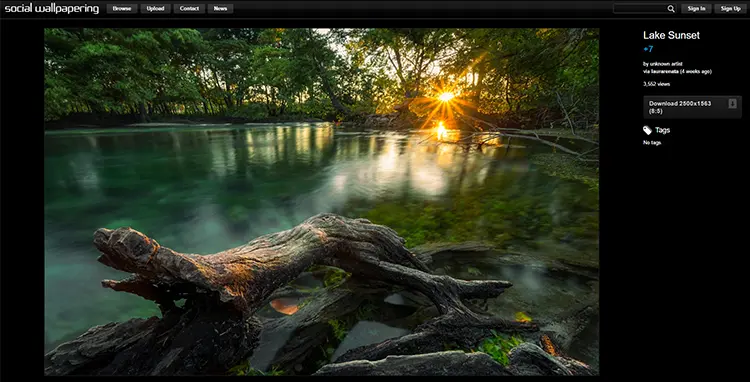Click the Sign Up button
Viewport: 750px width, 382px height.
[x=730, y=9]
